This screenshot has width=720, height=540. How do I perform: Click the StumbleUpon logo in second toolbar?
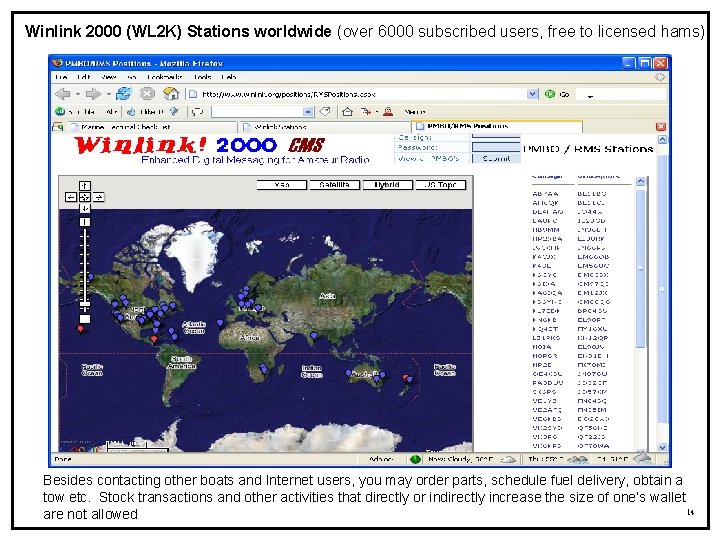[60, 112]
